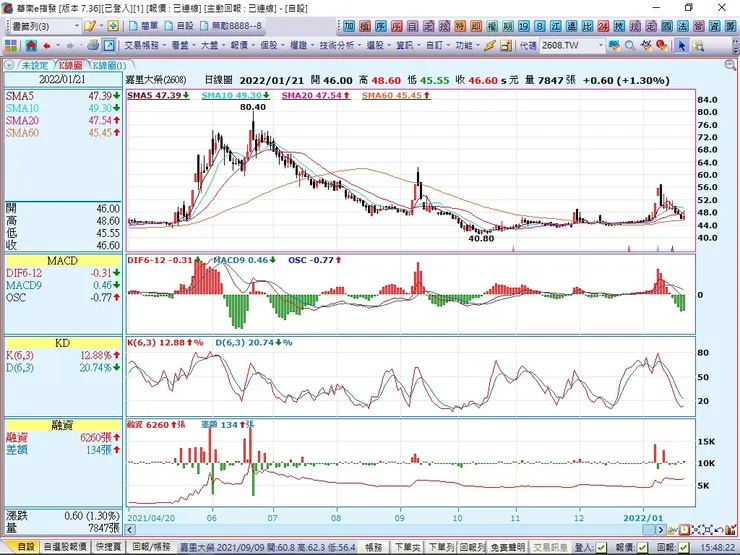The width and height of the screenshot is (740, 555).
Task: Click the popout window arrow icon
Action: [x=109, y=46]
